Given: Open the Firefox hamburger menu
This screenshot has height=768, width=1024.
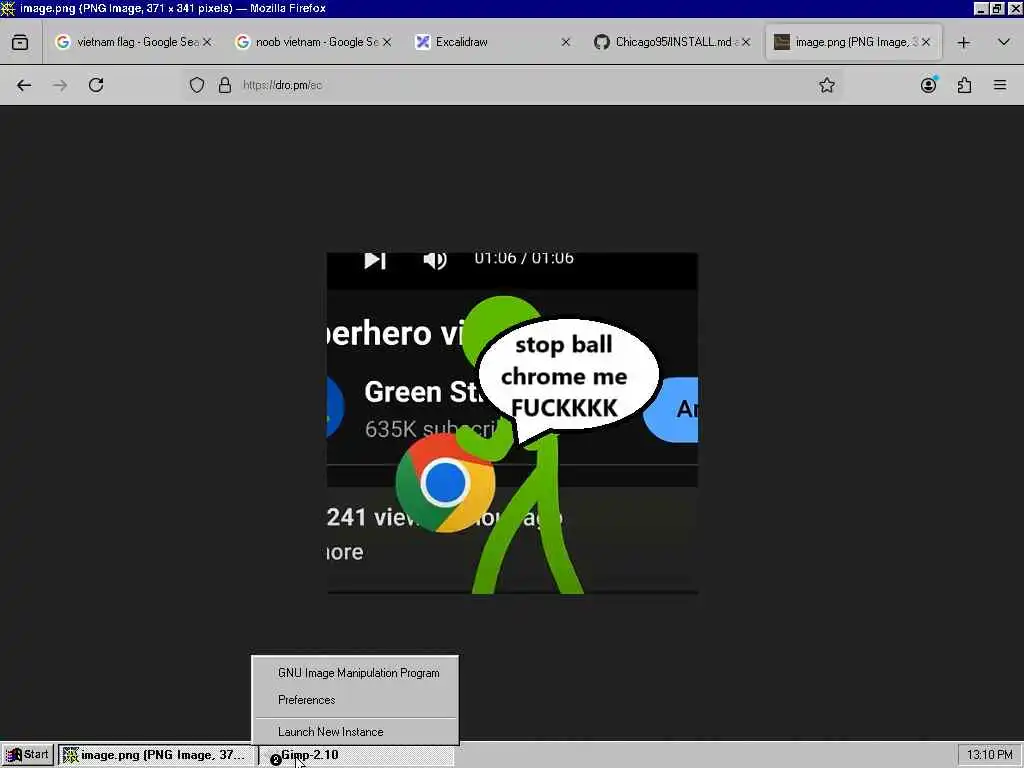Looking at the screenshot, I should (x=1000, y=85).
